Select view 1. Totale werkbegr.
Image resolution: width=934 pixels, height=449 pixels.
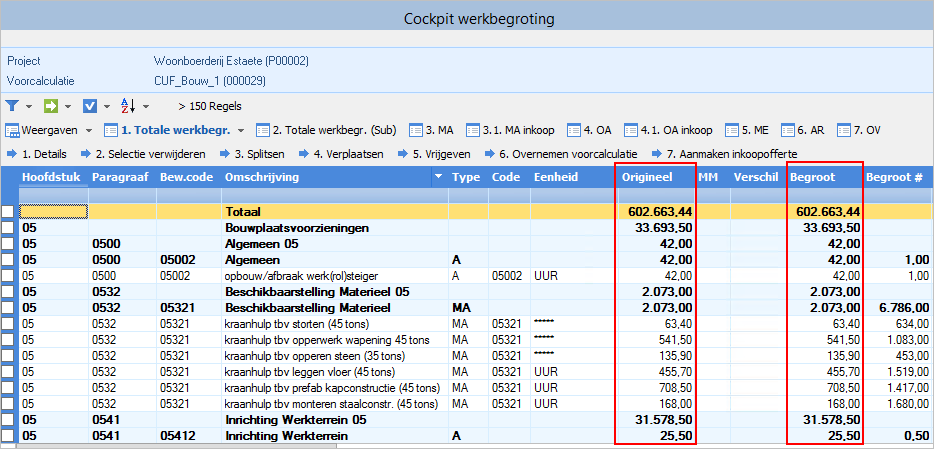coord(169,130)
